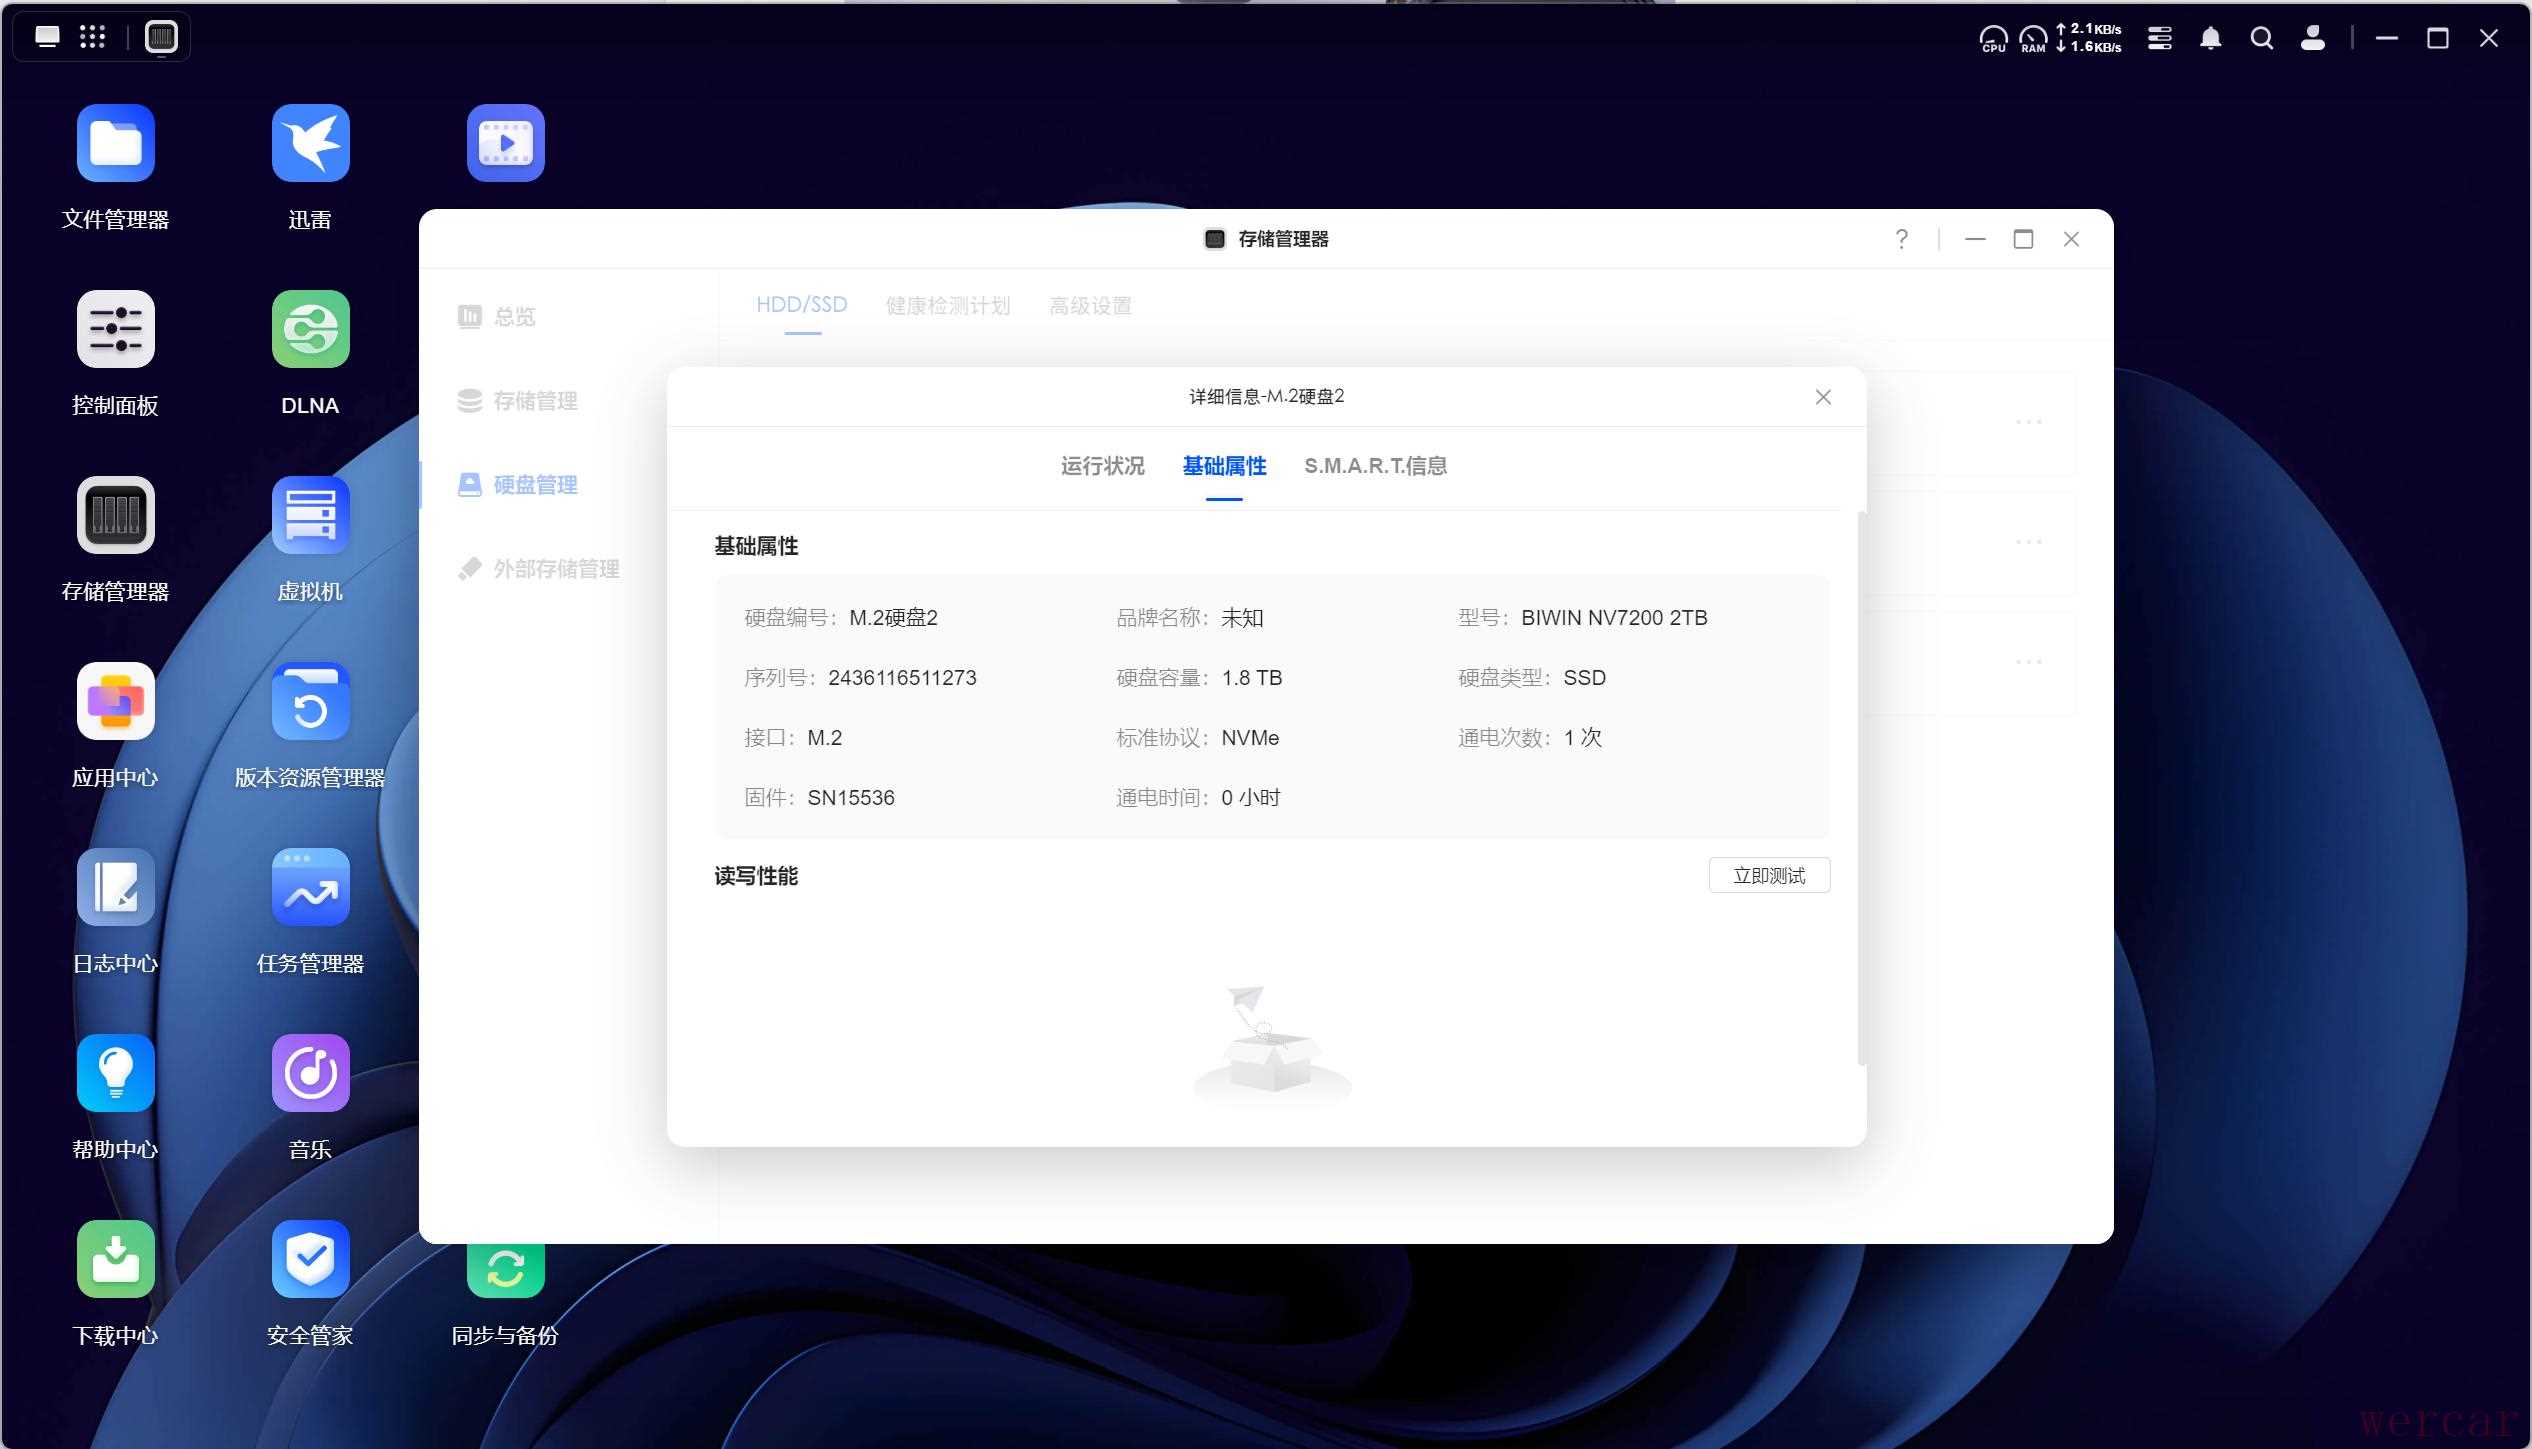Open the 应用中心 app center icon
2532x1449 pixels.
click(115, 701)
